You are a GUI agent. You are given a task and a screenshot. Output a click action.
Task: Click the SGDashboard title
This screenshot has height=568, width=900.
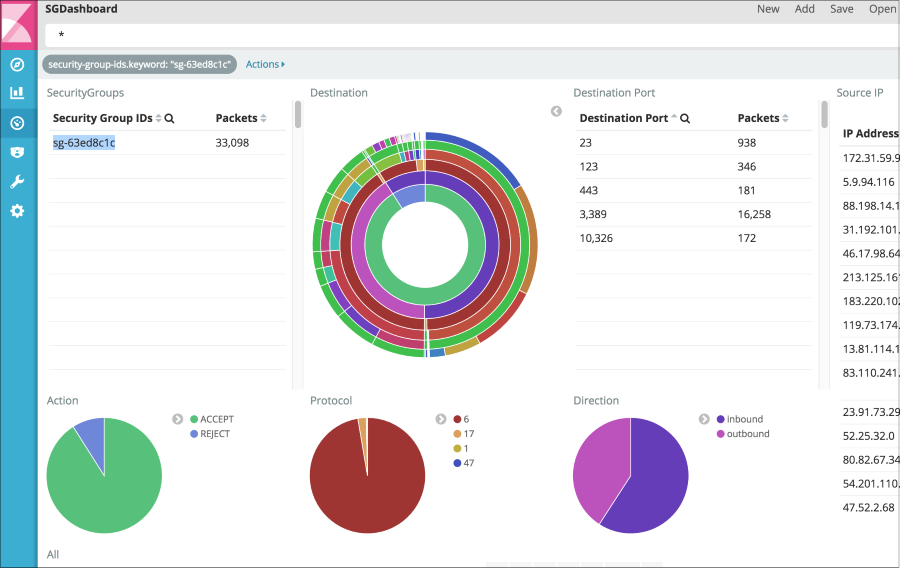81,9
